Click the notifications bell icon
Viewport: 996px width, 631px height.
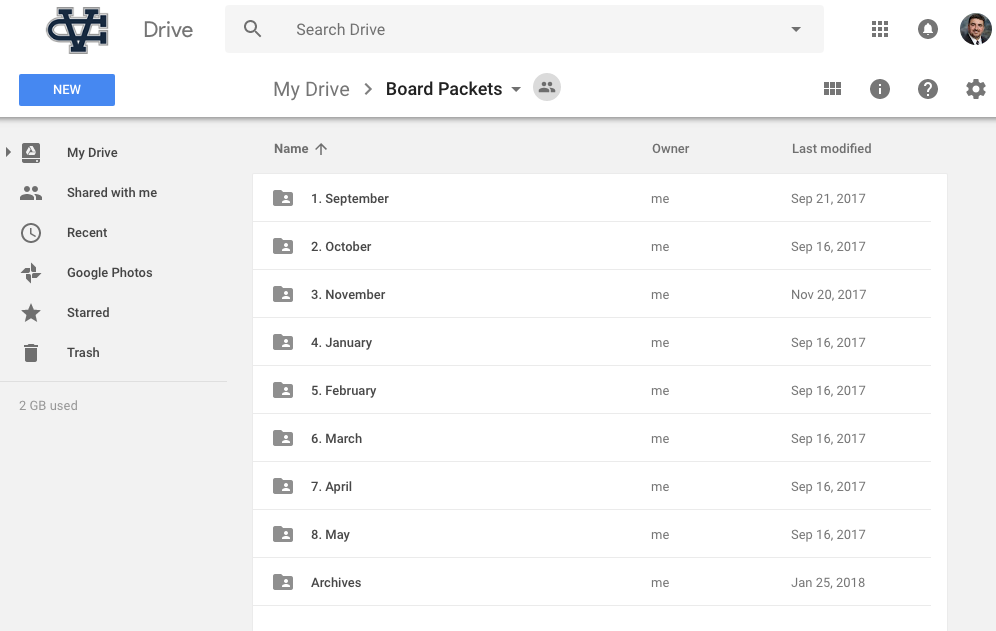click(928, 29)
